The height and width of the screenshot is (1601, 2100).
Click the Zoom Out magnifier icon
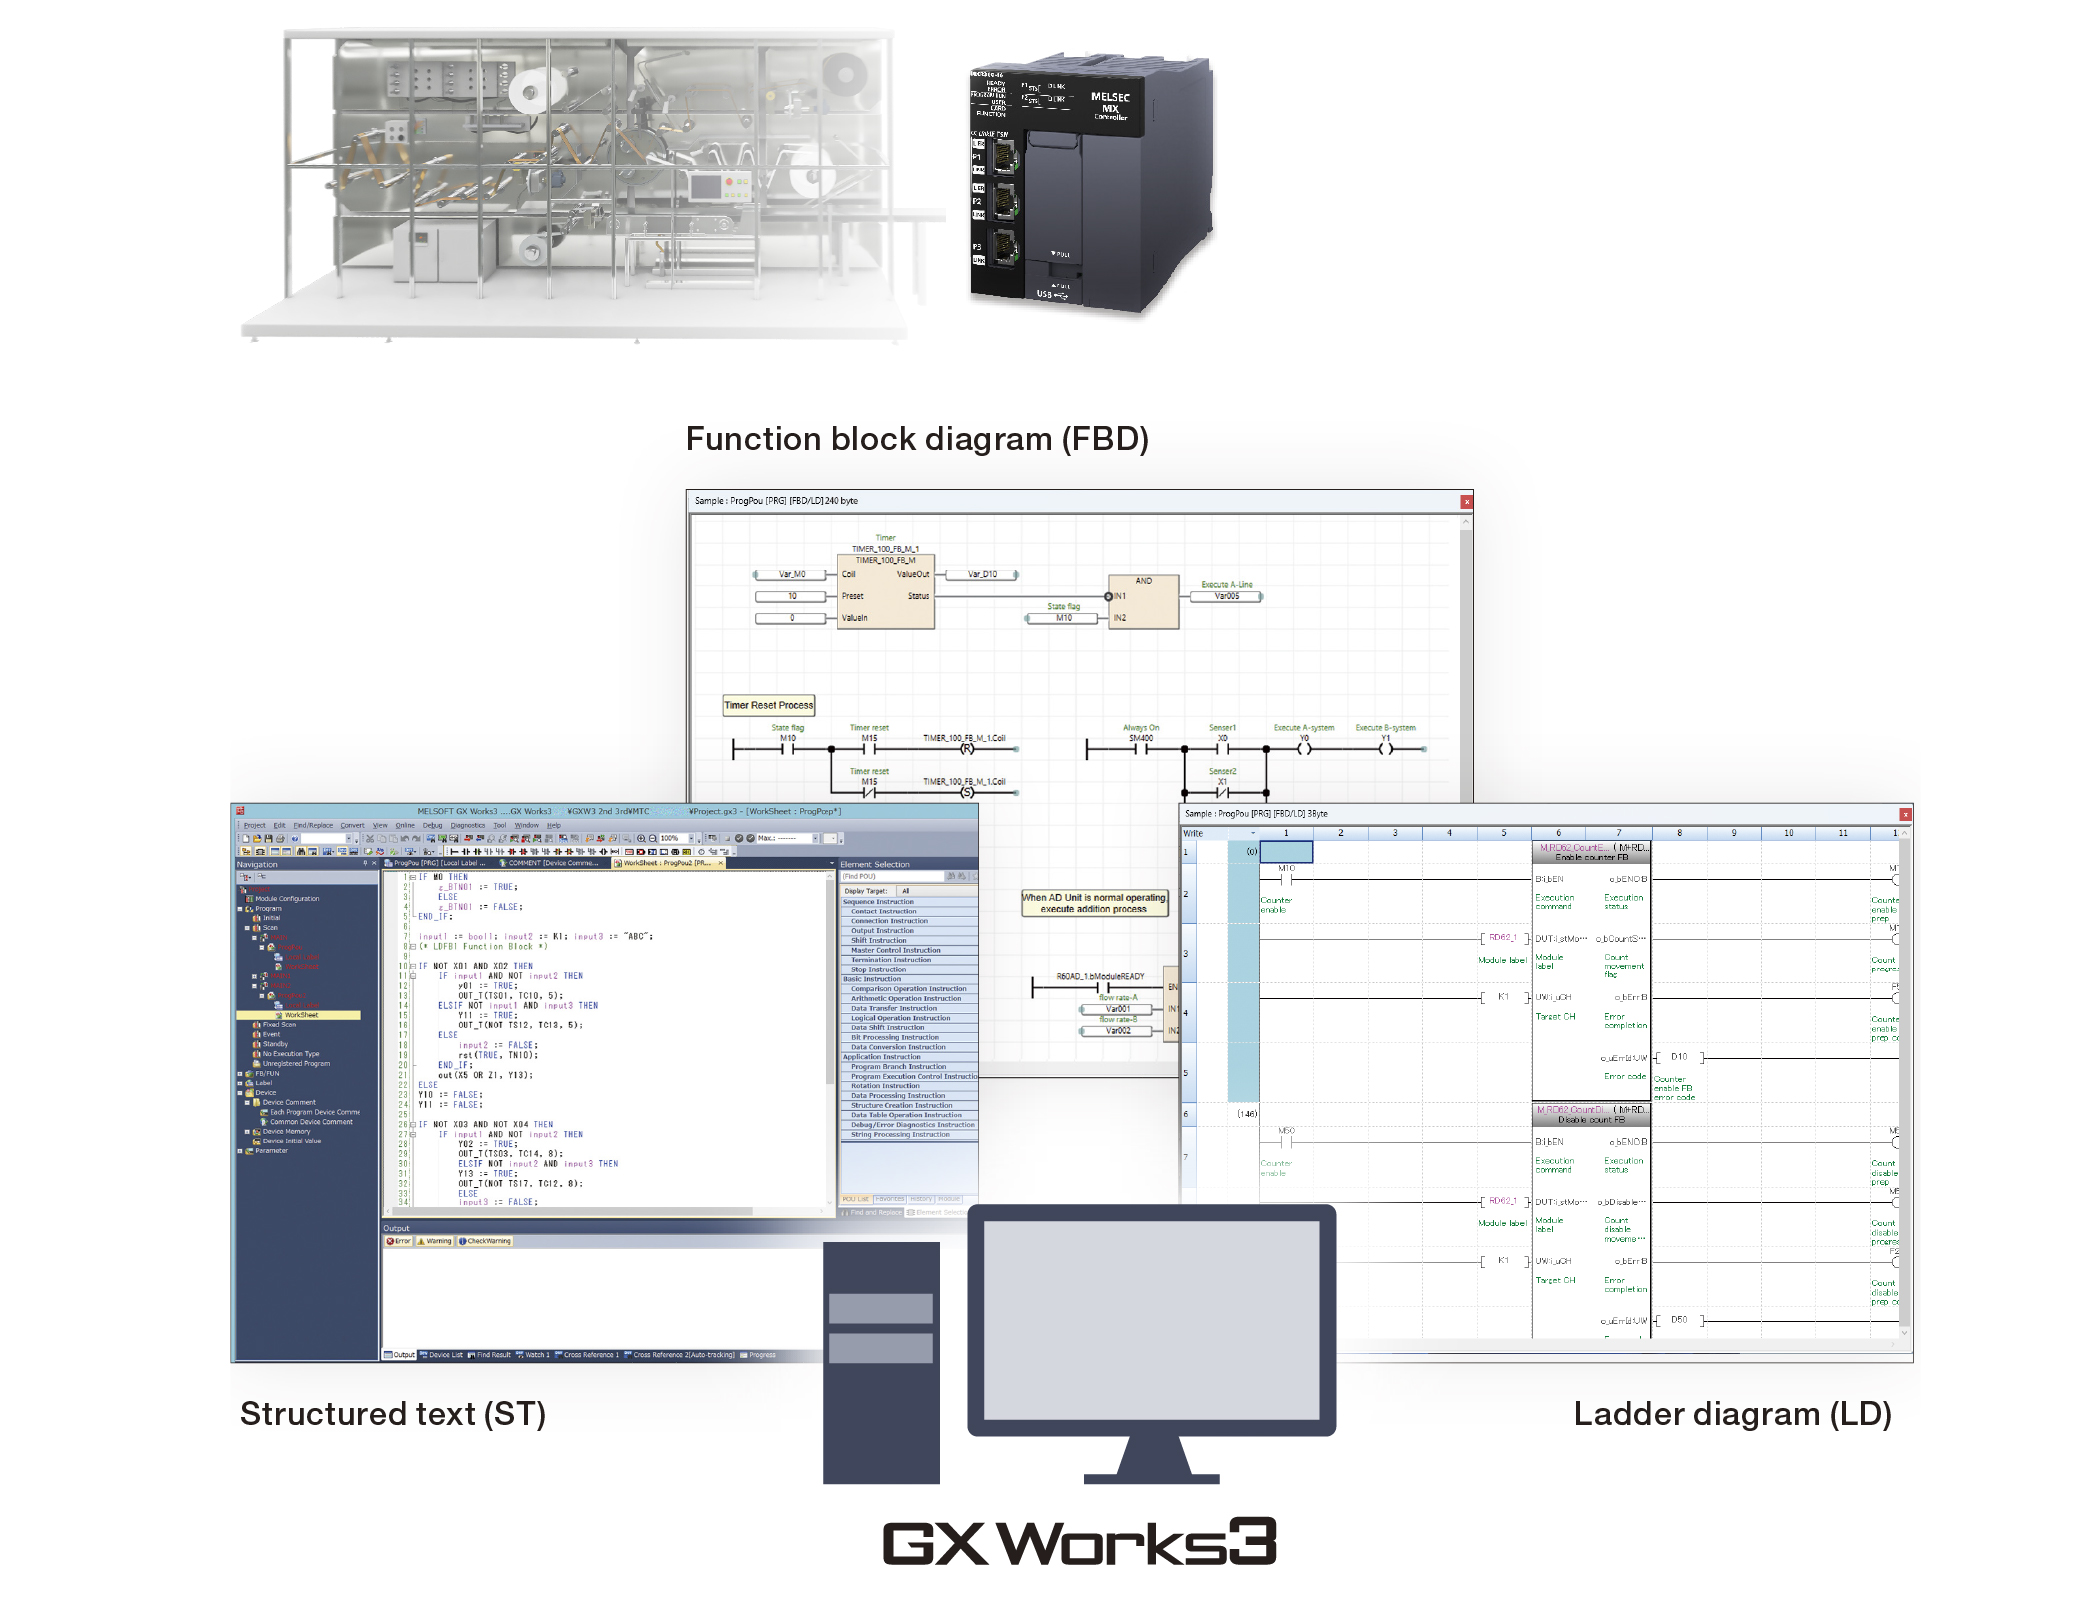(653, 839)
